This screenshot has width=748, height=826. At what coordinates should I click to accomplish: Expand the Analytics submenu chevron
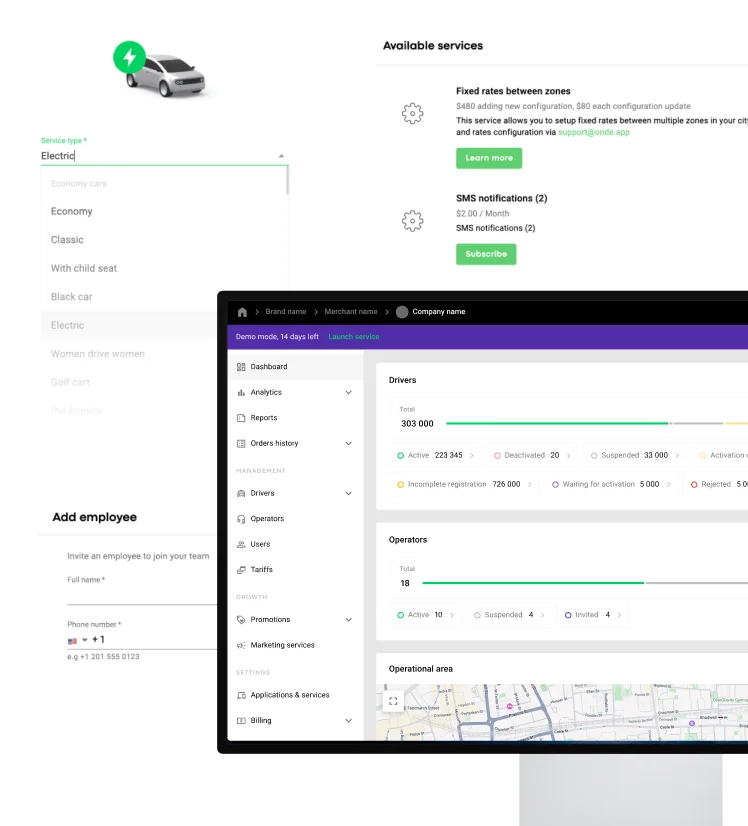pyautogui.click(x=348, y=393)
